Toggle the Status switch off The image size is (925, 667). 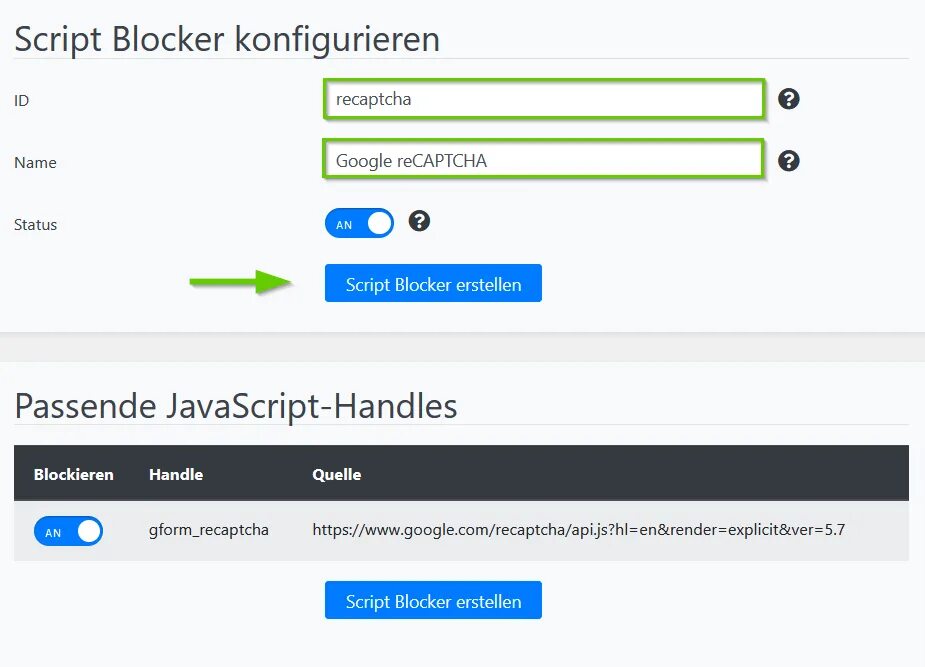359,224
